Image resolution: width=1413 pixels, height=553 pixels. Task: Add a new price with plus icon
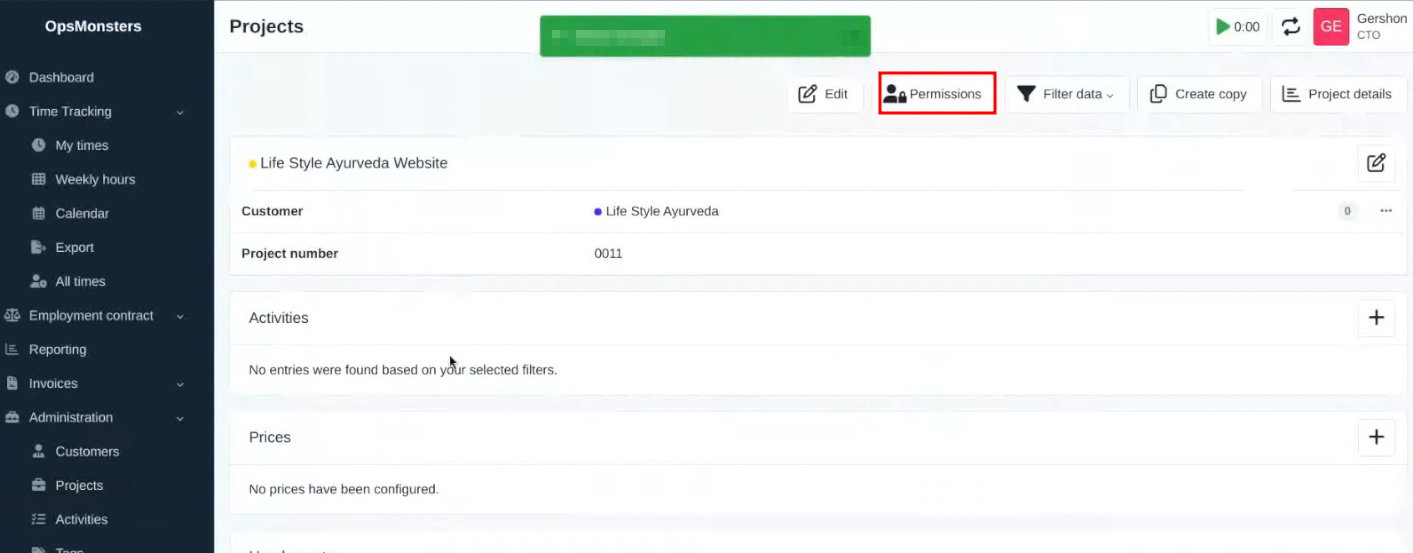tap(1376, 437)
